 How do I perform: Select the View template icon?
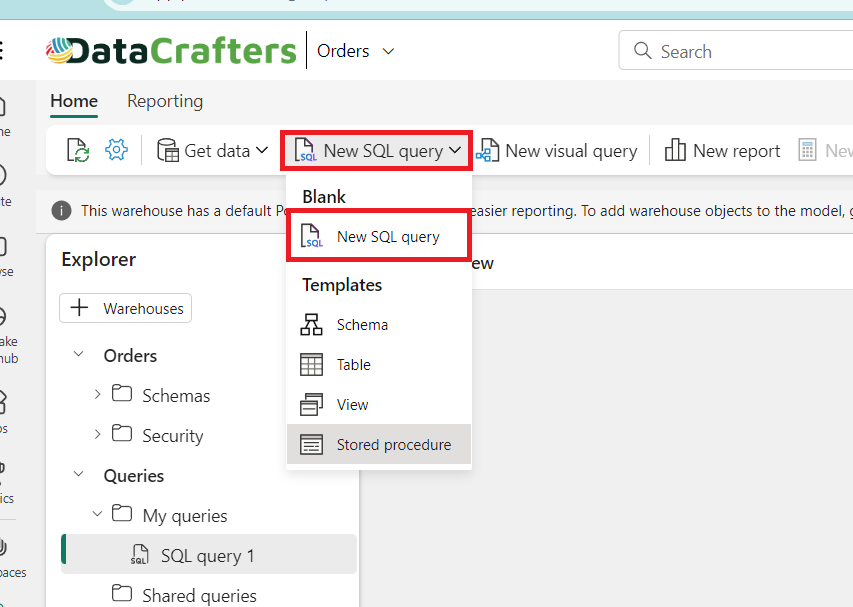312,405
